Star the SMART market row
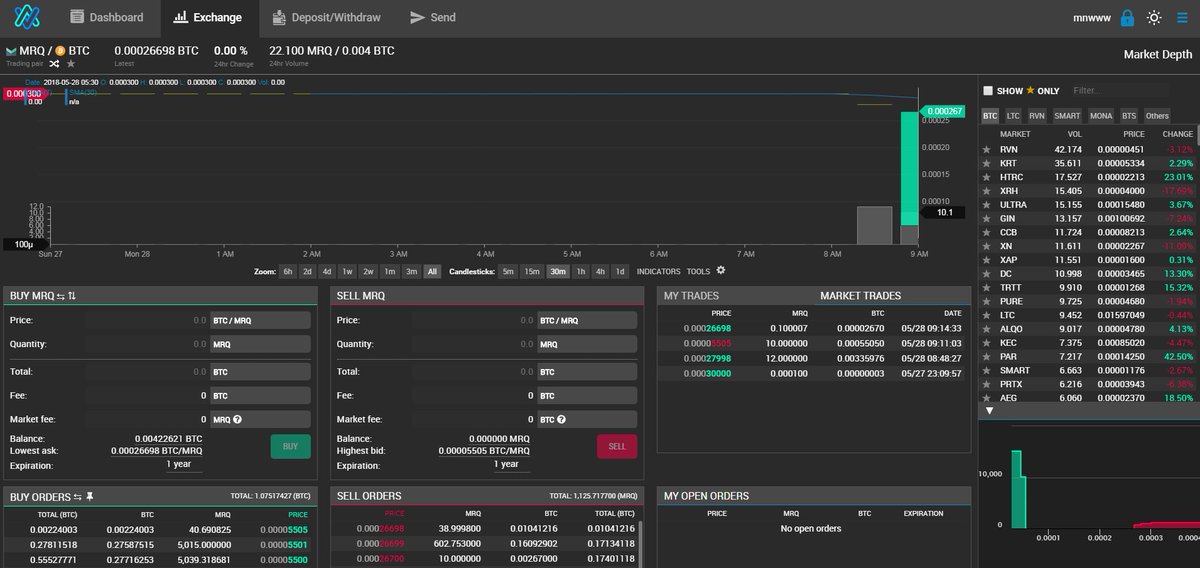Viewport: 1200px width, 568px height. point(986,370)
